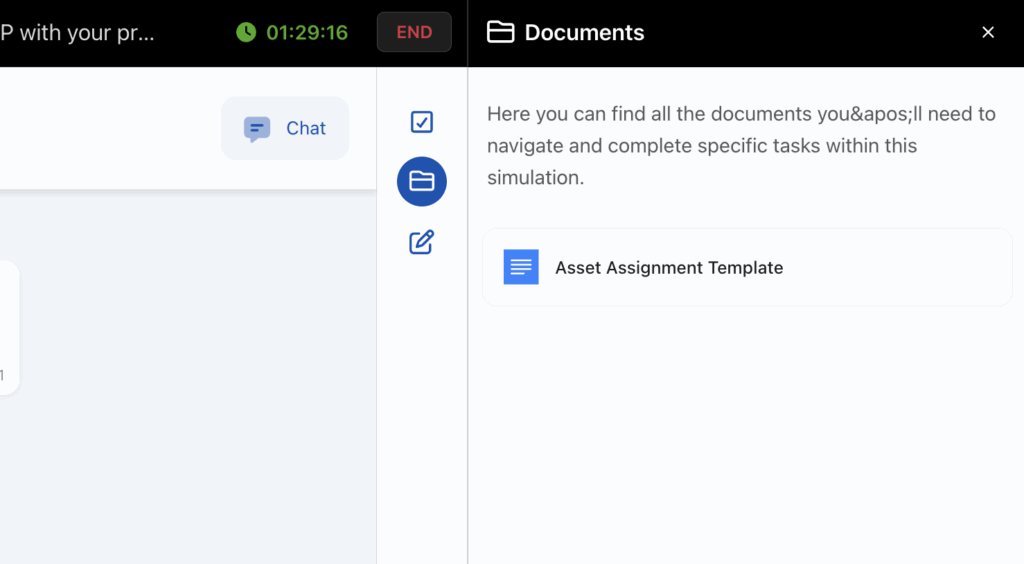Click the blue document file icon
The height and width of the screenshot is (564, 1024).
[521, 267]
